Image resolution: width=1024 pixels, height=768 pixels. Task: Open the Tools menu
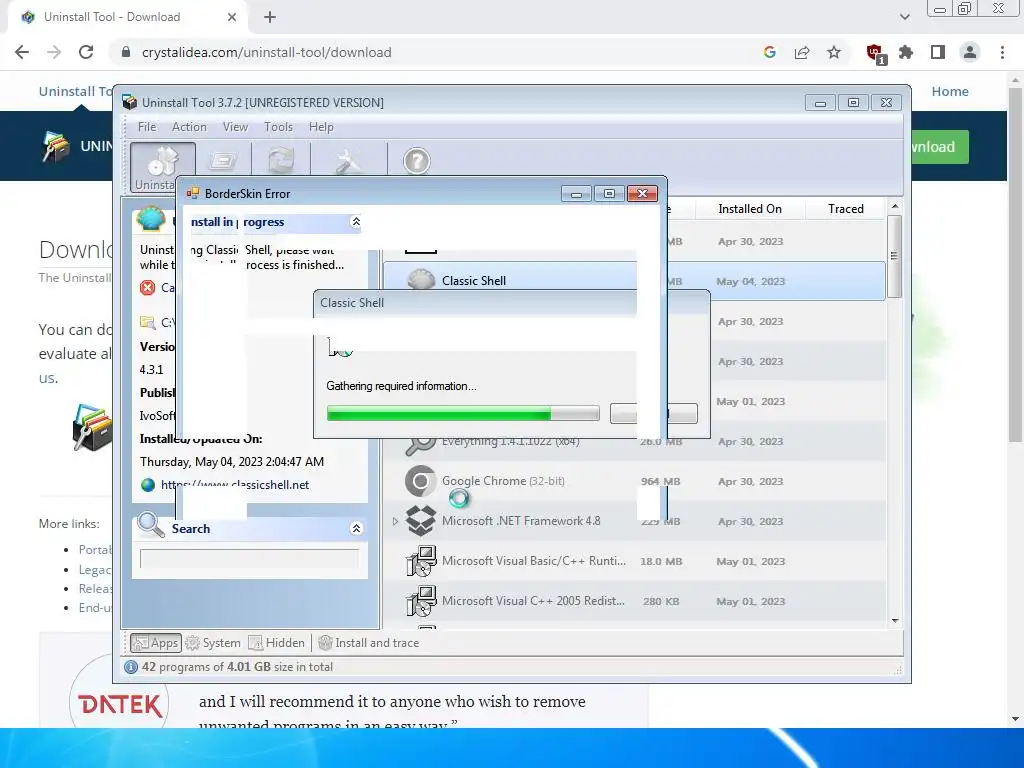pyautogui.click(x=278, y=127)
